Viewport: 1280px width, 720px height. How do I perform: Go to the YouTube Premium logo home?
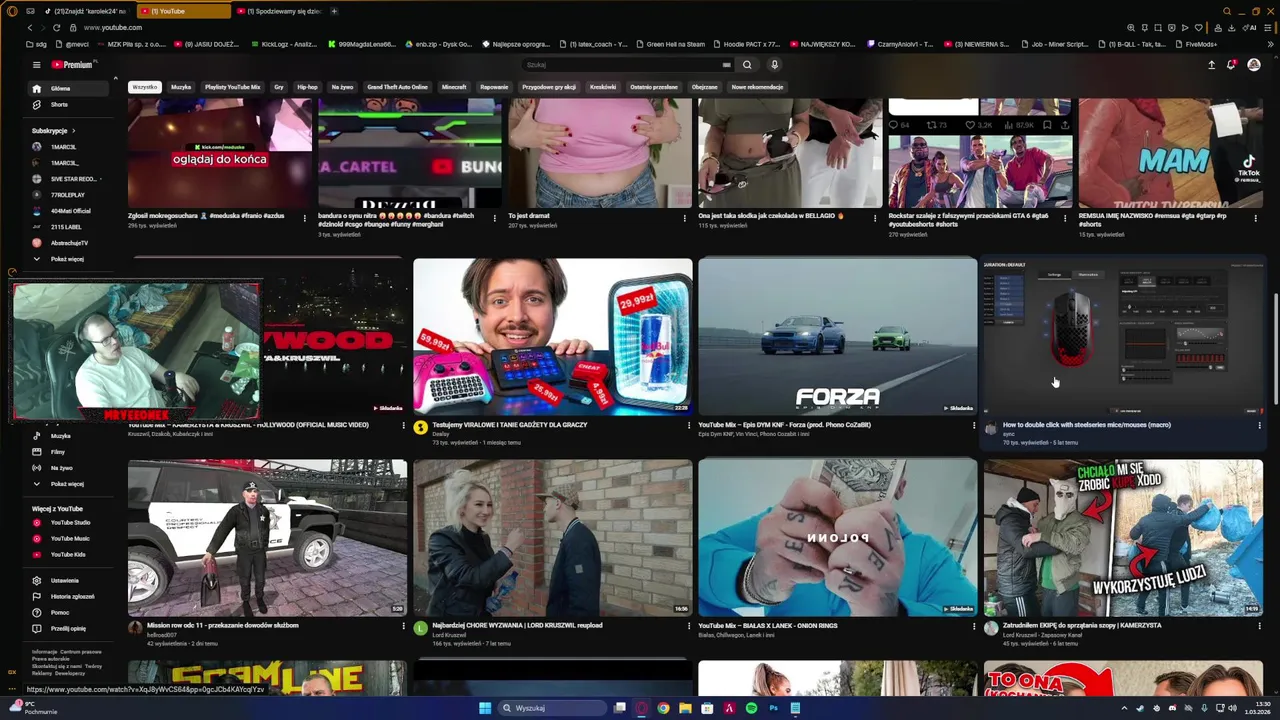coord(72,65)
